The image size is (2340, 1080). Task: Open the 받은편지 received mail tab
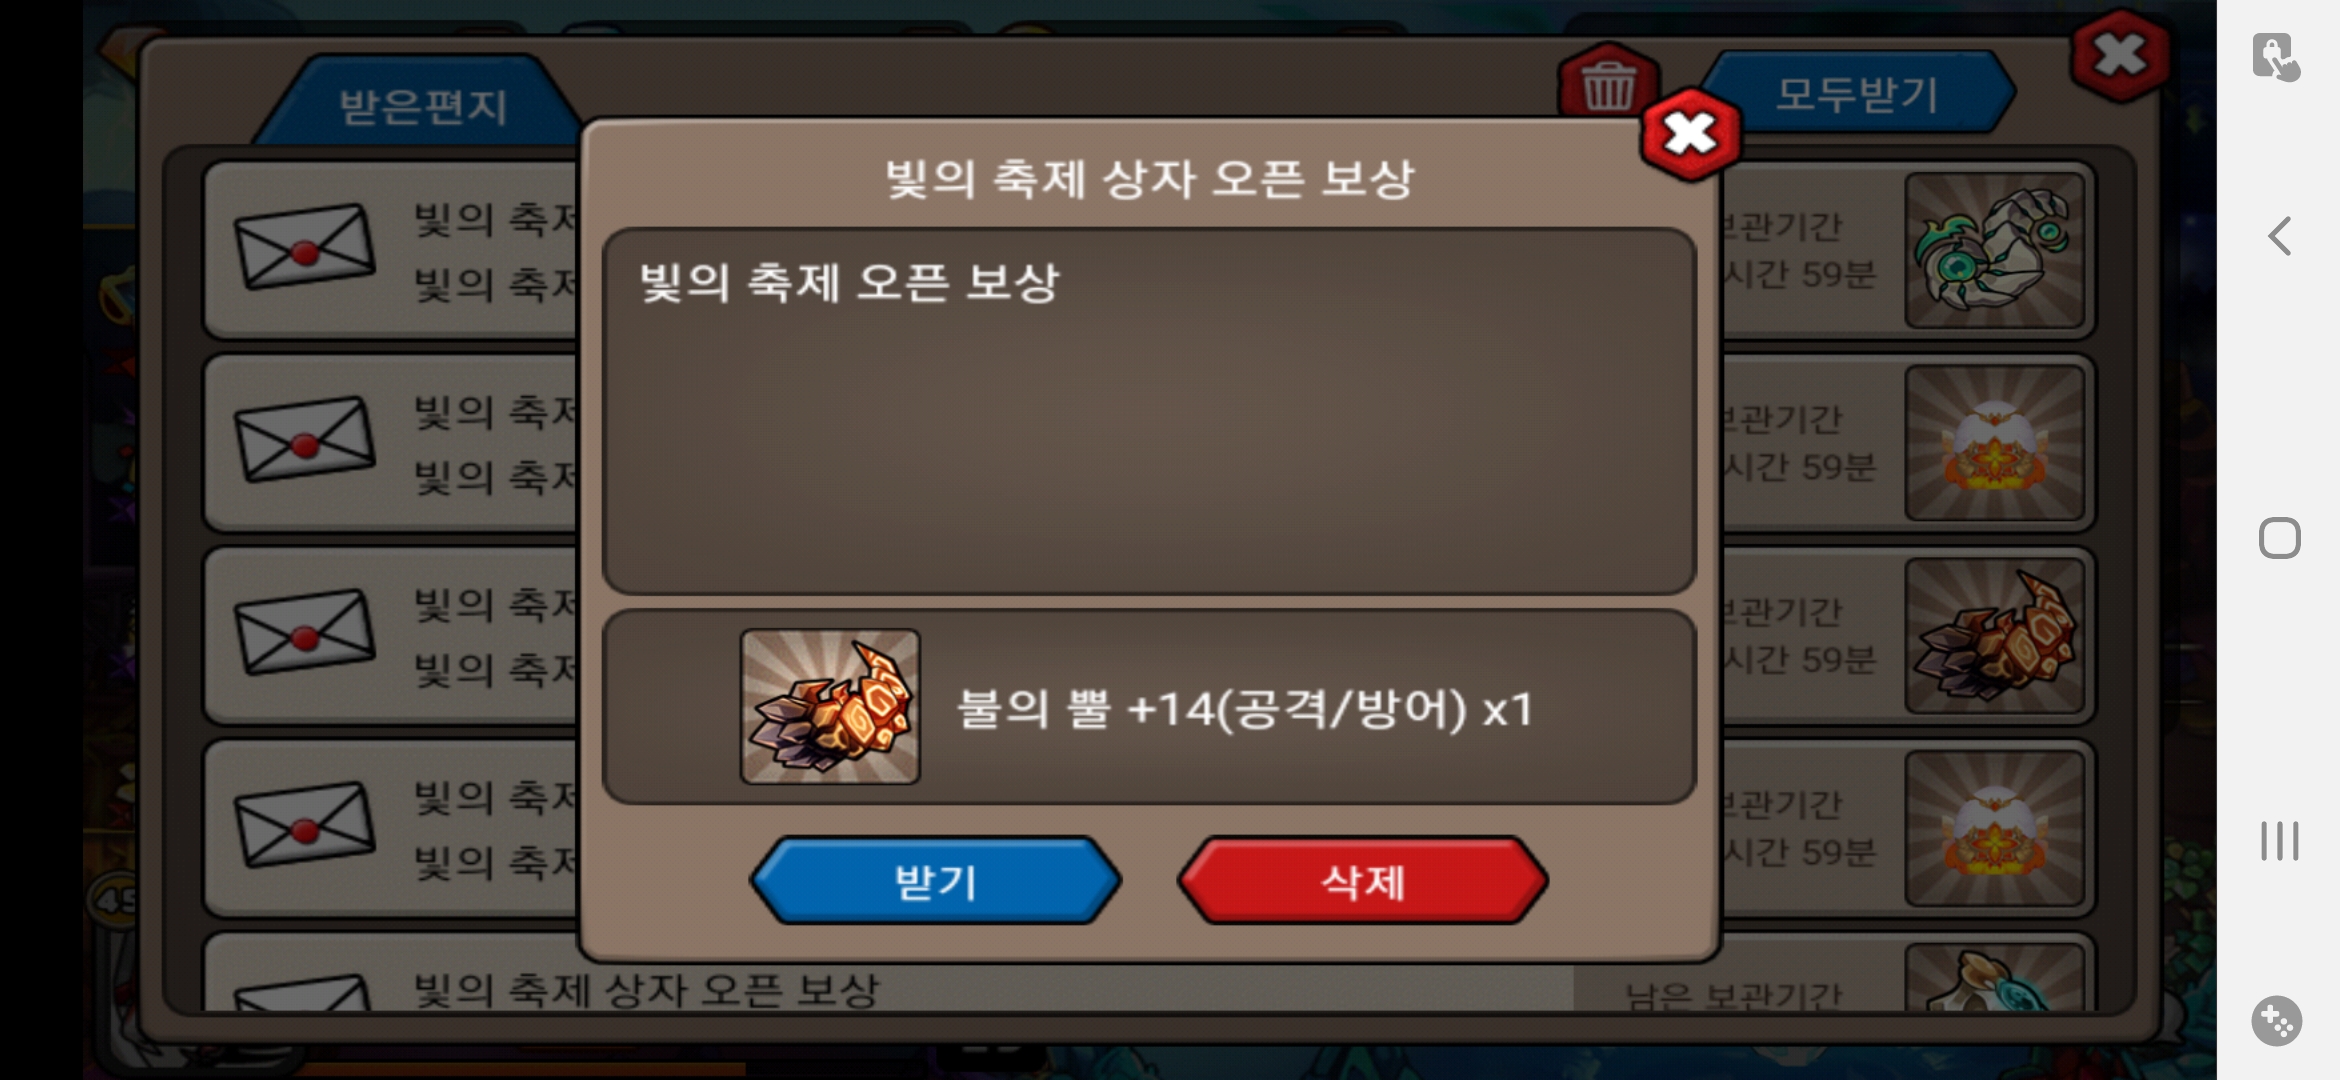[x=422, y=105]
